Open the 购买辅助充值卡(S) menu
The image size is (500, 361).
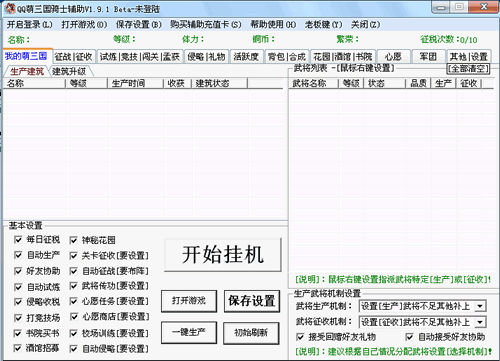coord(206,25)
